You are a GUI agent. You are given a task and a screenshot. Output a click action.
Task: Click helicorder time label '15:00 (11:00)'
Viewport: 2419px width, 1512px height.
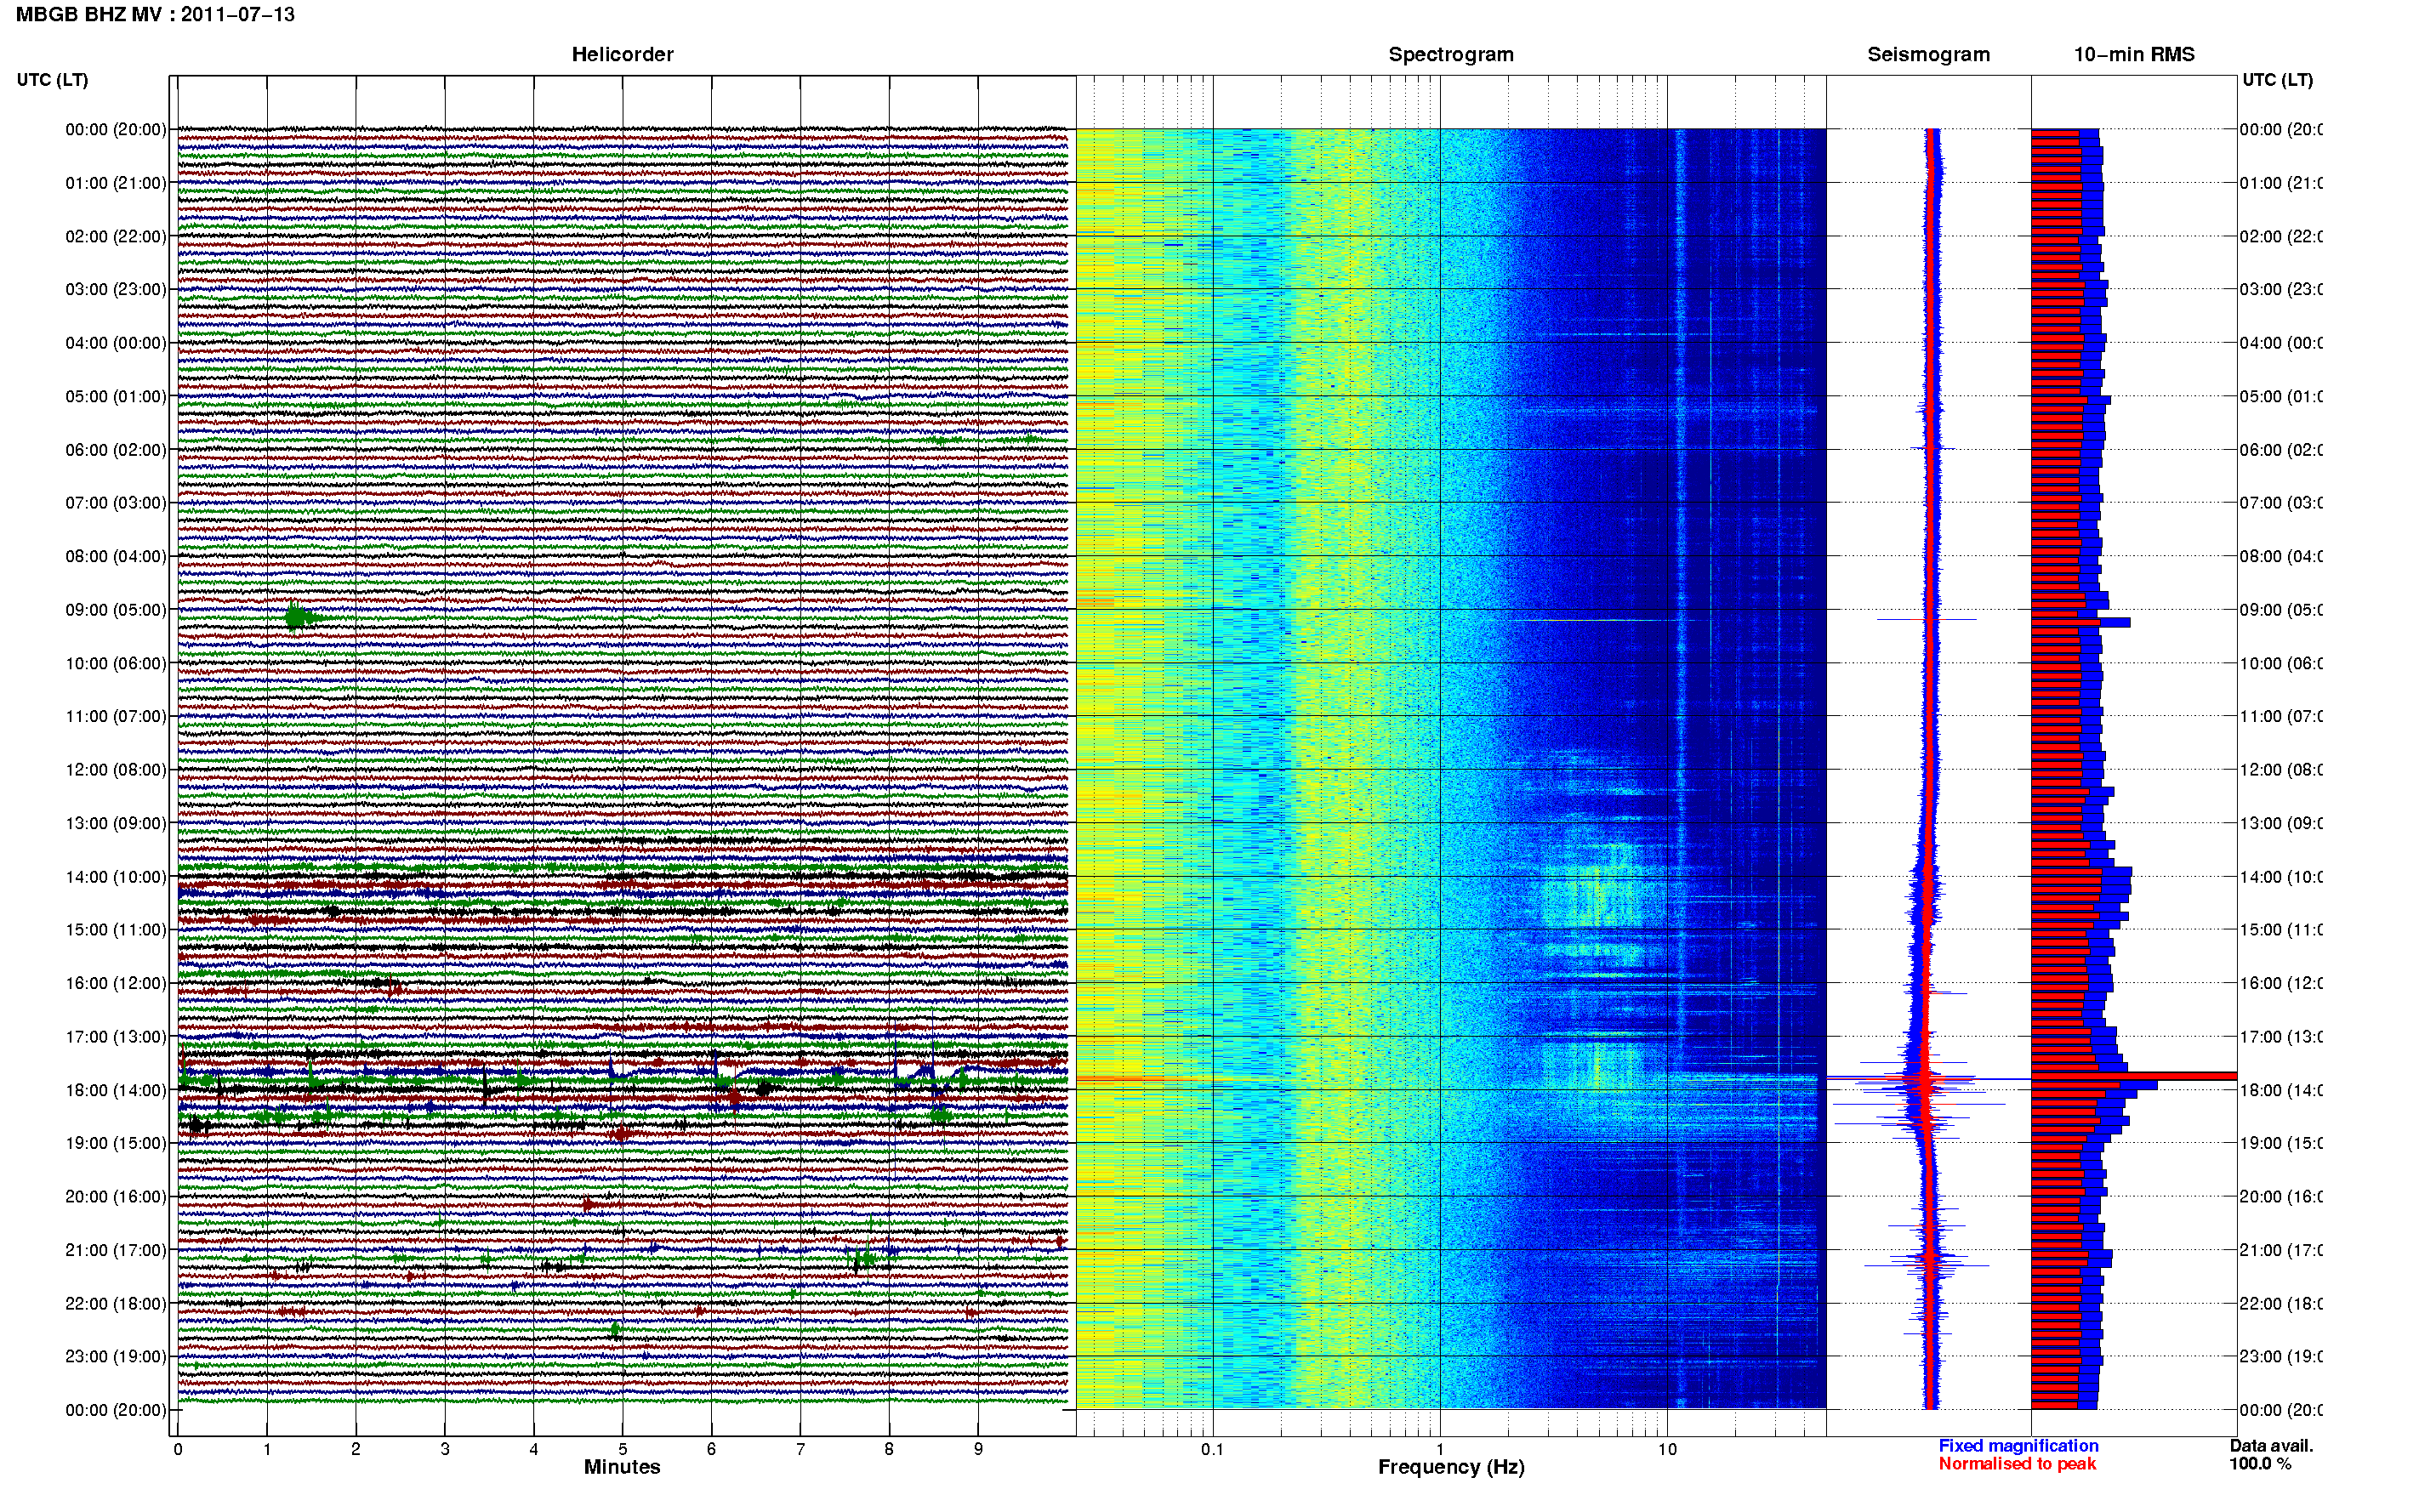pyautogui.click(x=116, y=930)
